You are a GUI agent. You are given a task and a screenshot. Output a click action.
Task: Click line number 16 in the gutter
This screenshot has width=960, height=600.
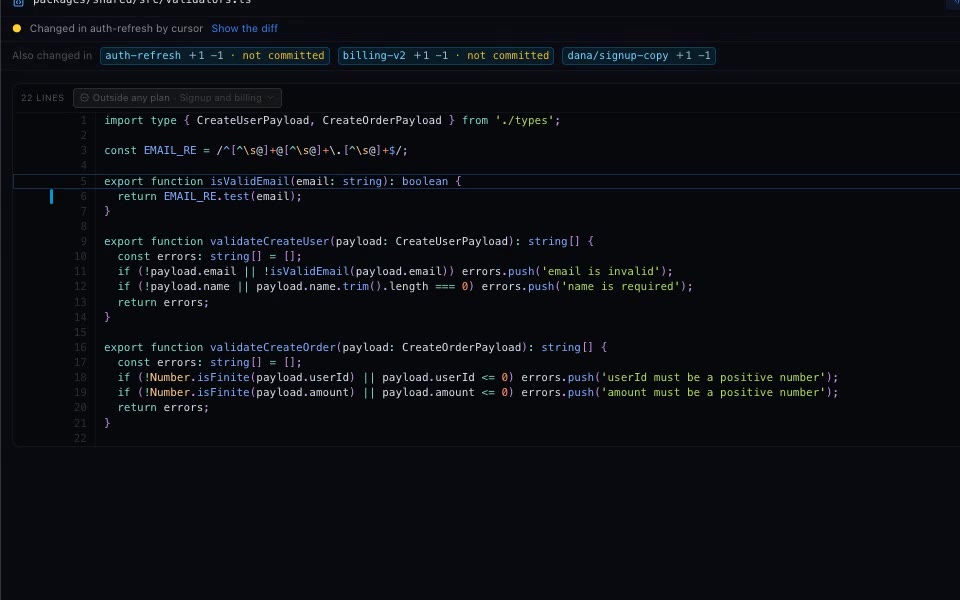80,347
